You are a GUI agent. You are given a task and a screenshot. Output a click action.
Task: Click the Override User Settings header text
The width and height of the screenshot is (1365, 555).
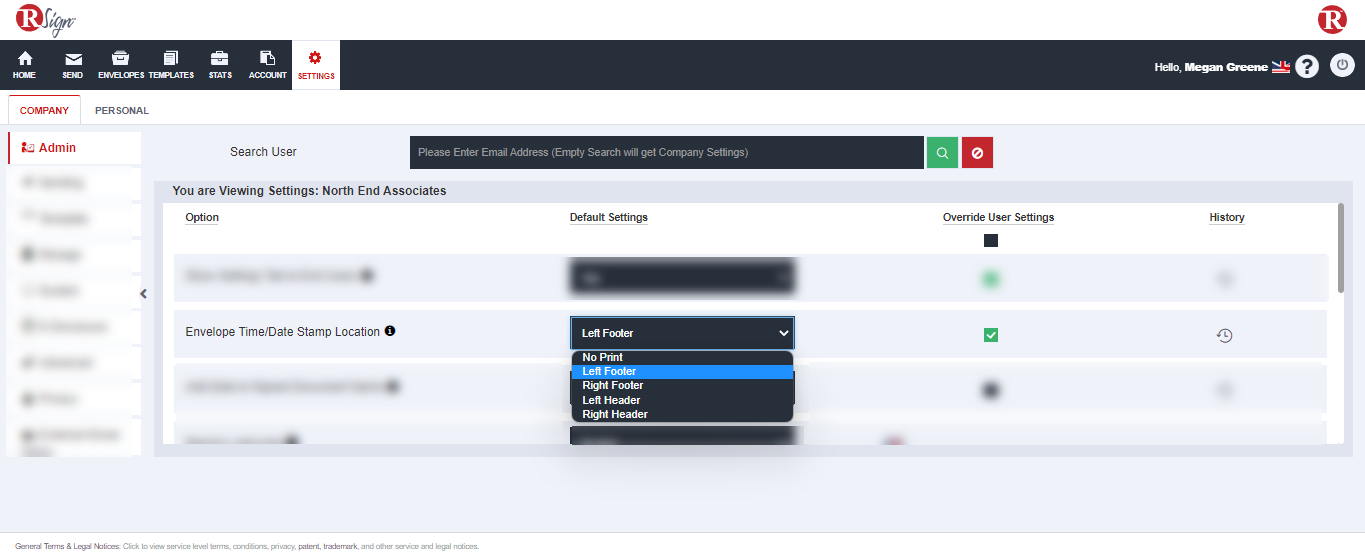(998, 217)
